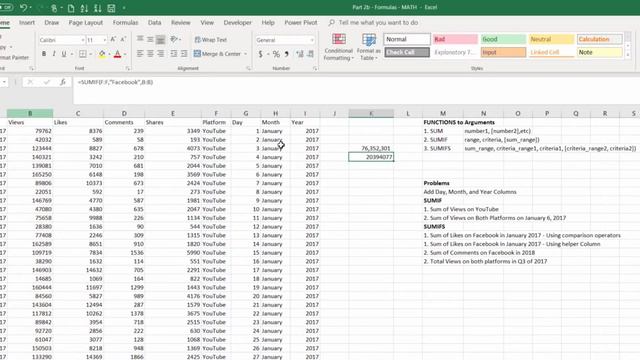
Task: Toggle Wrap Text on the selected cell
Action: (x=211, y=40)
